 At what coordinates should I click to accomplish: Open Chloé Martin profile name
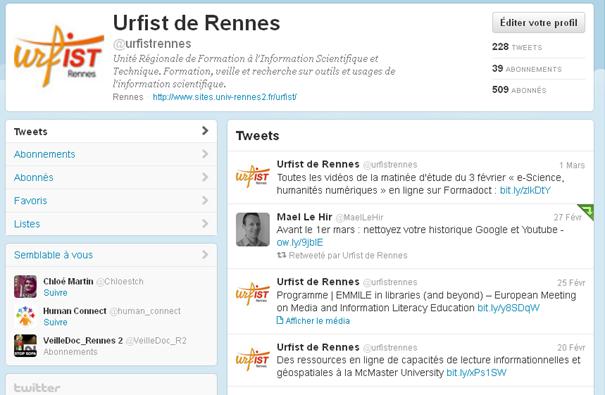[x=68, y=281]
